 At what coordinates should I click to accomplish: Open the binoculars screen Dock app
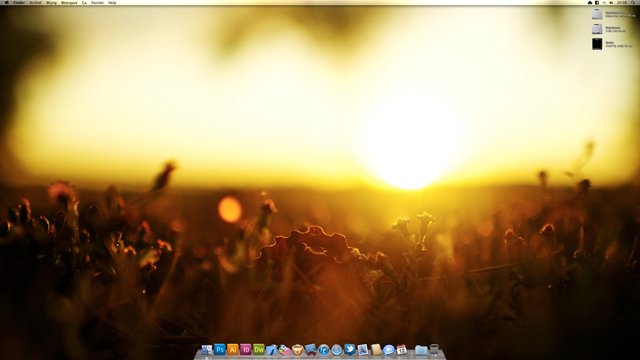(x=311, y=350)
